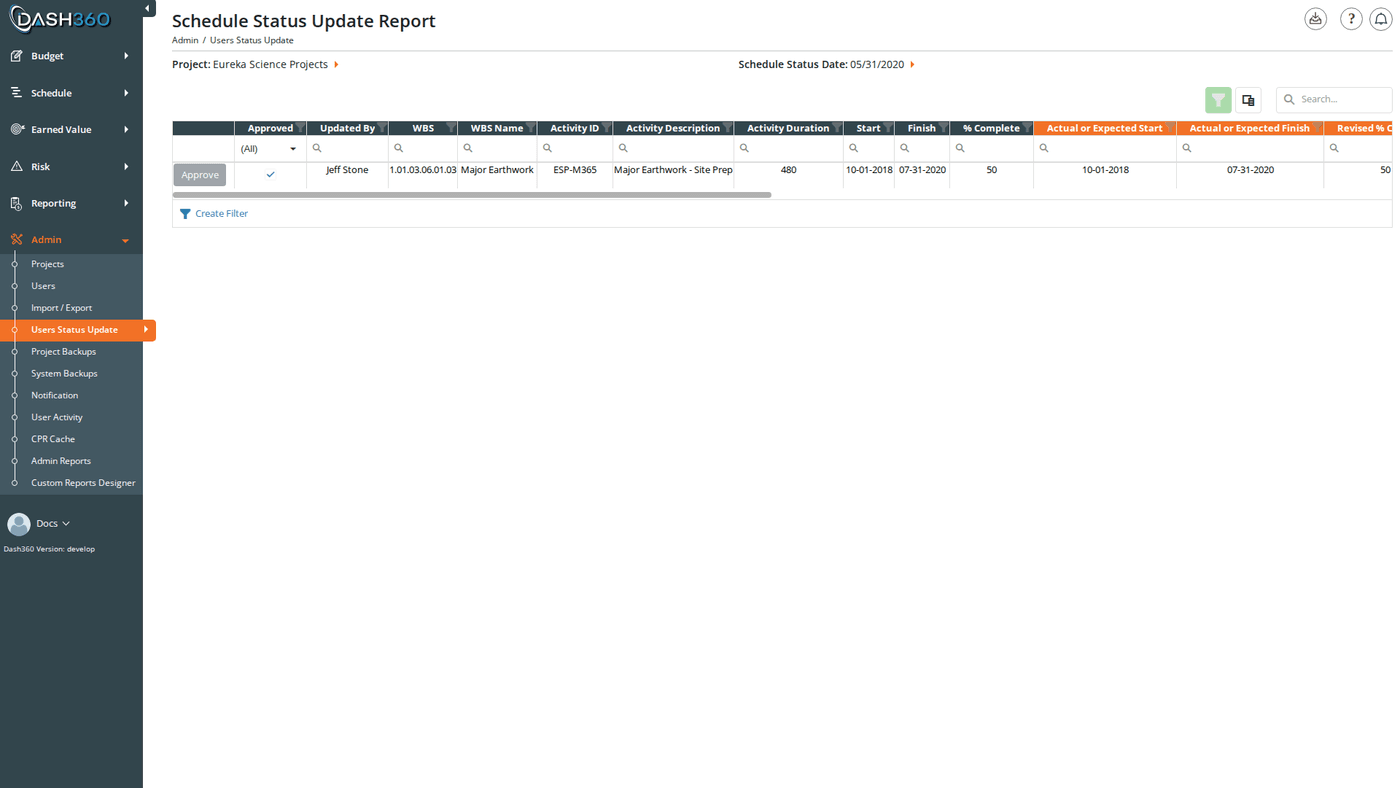
Task: Focus the Actual or Expected Start filter input
Action: point(1104,148)
